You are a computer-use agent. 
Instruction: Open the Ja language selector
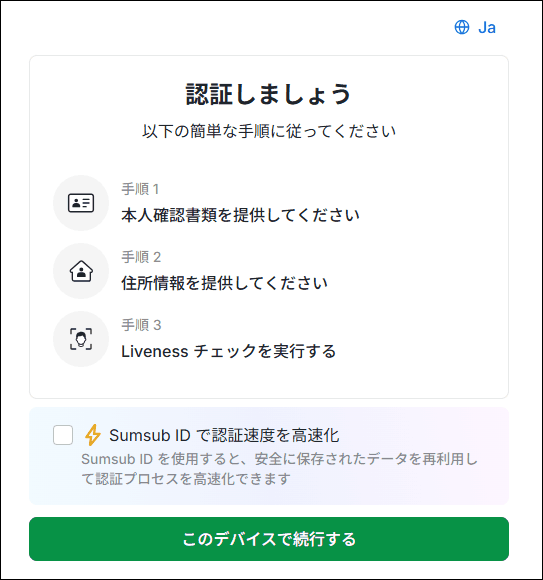[x=475, y=27]
